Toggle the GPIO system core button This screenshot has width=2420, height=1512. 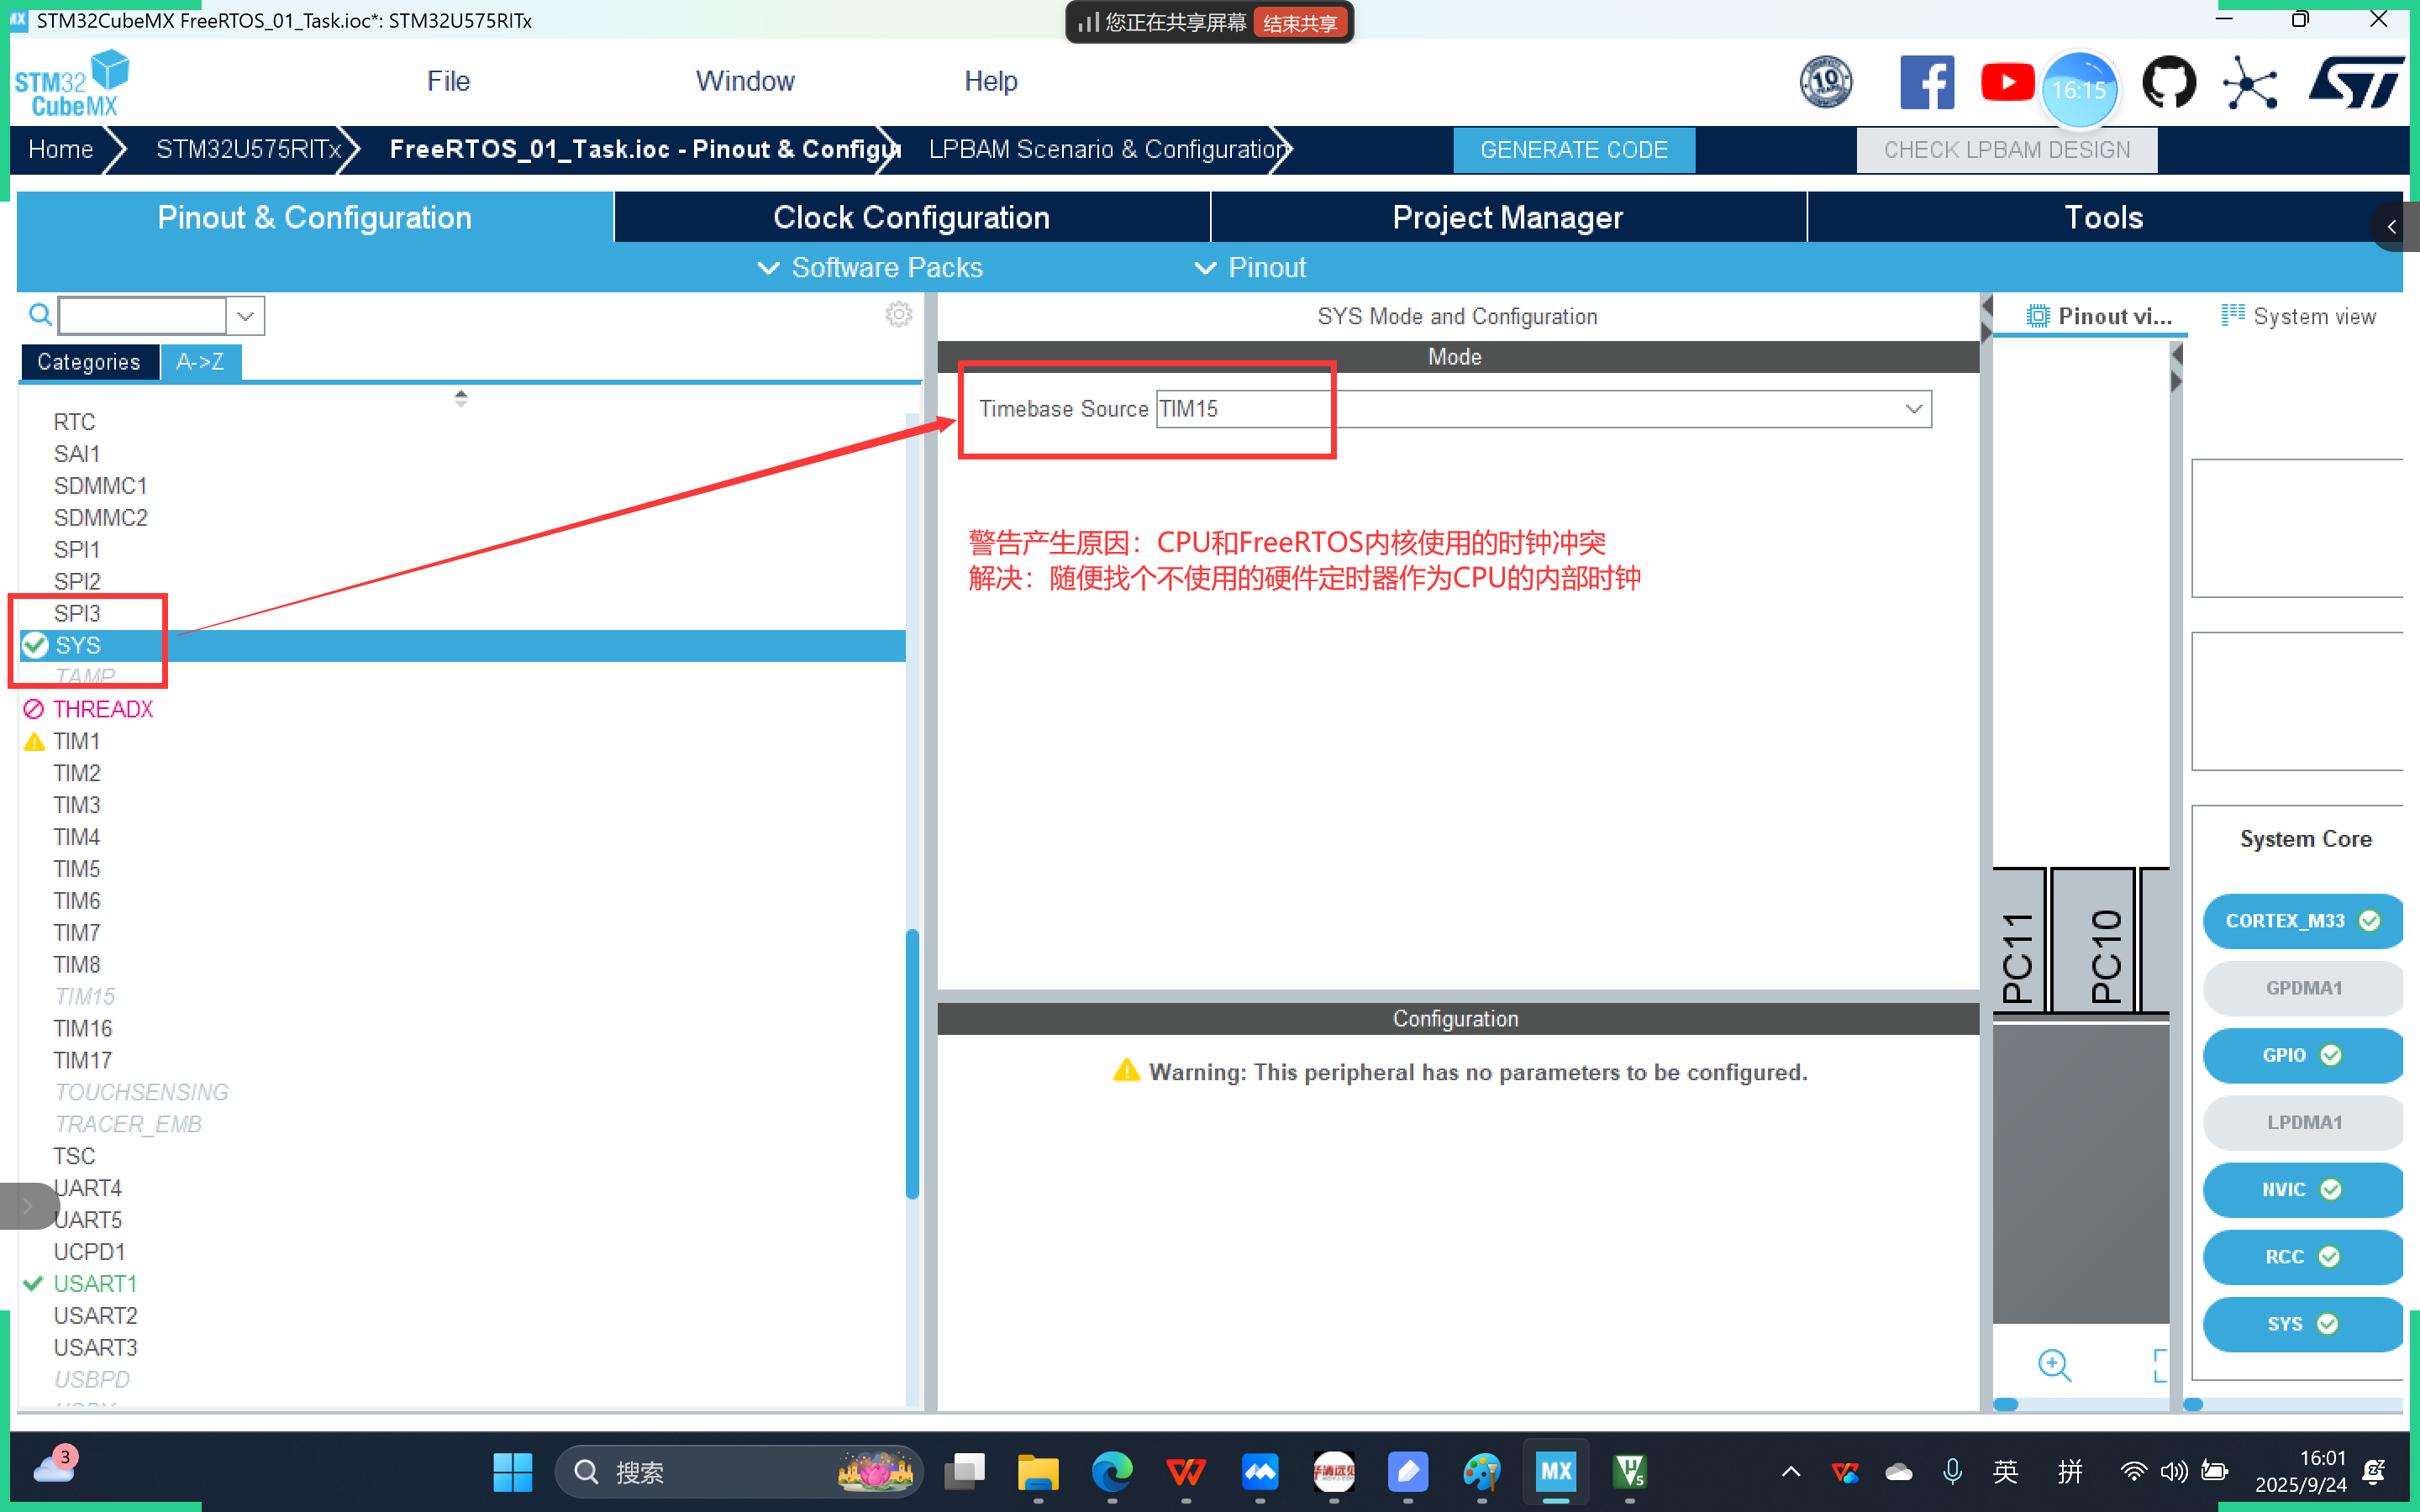2303,1055
